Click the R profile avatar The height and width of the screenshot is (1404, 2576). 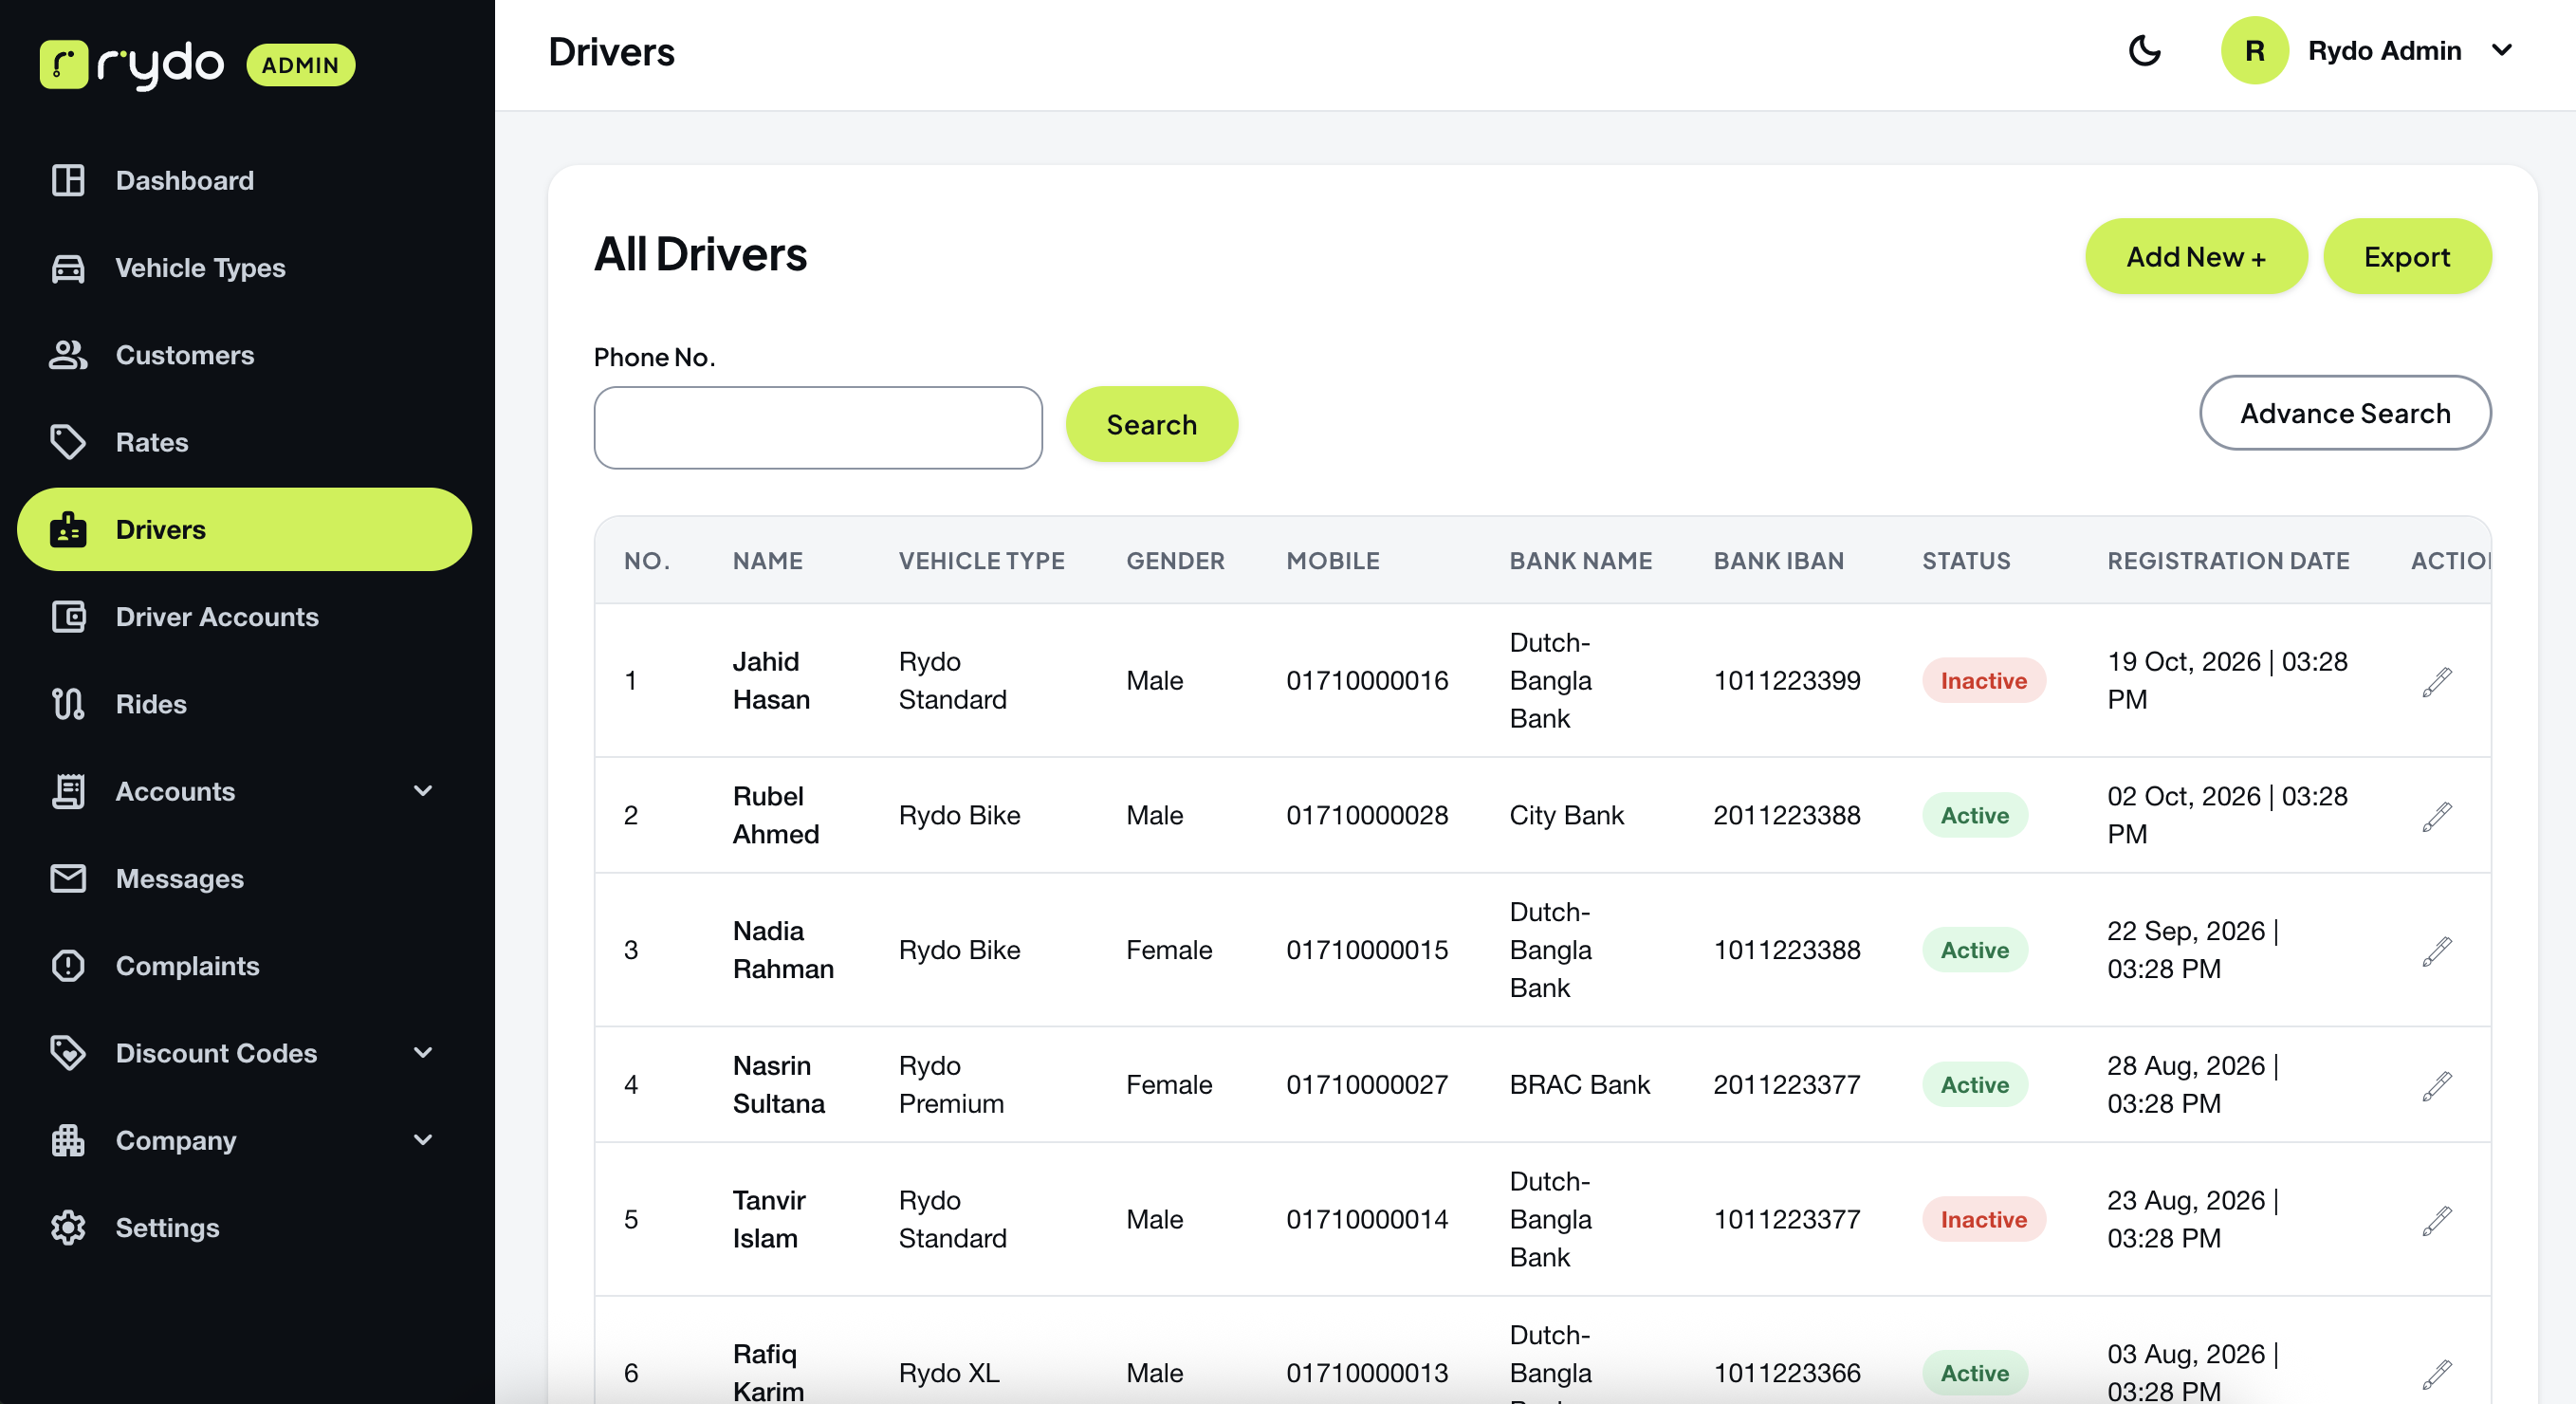tap(2255, 51)
